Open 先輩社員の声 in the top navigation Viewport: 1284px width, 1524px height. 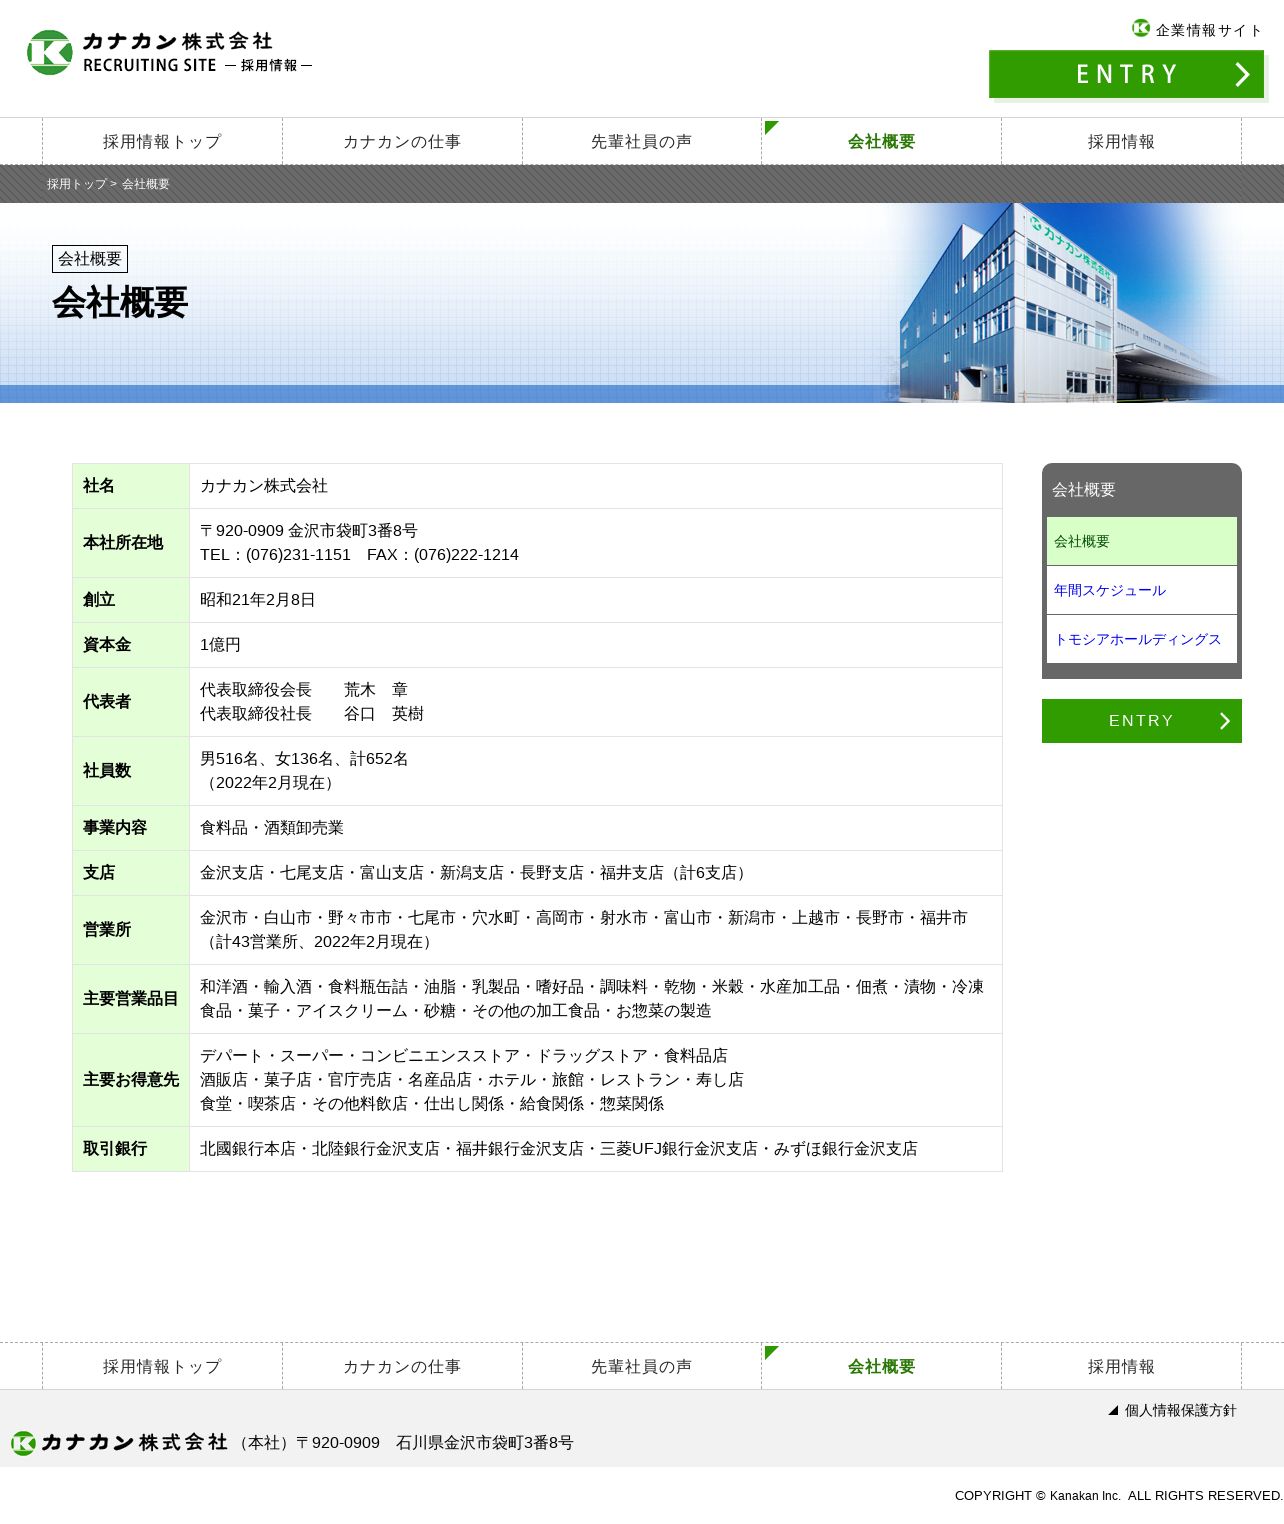(x=641, y=142)
